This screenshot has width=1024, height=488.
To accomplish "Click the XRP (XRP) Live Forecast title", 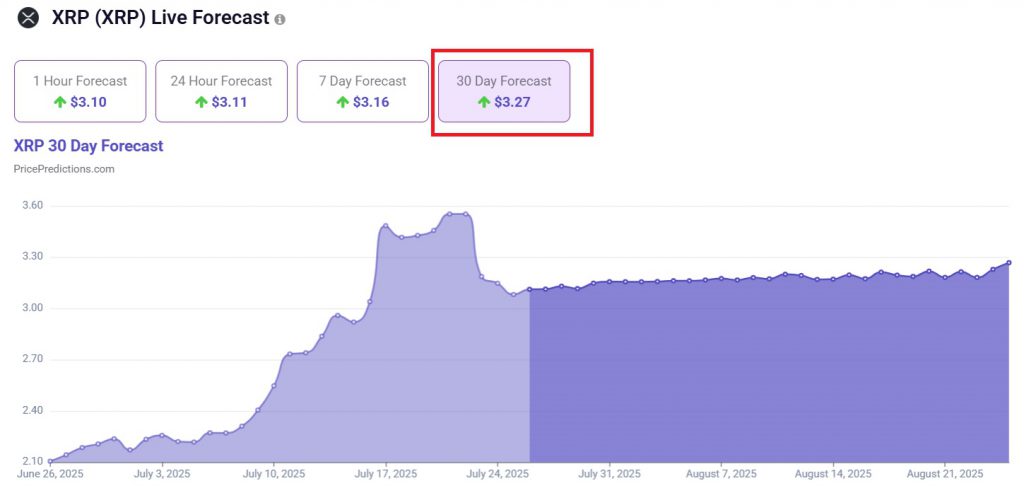I will coord(160,18).
